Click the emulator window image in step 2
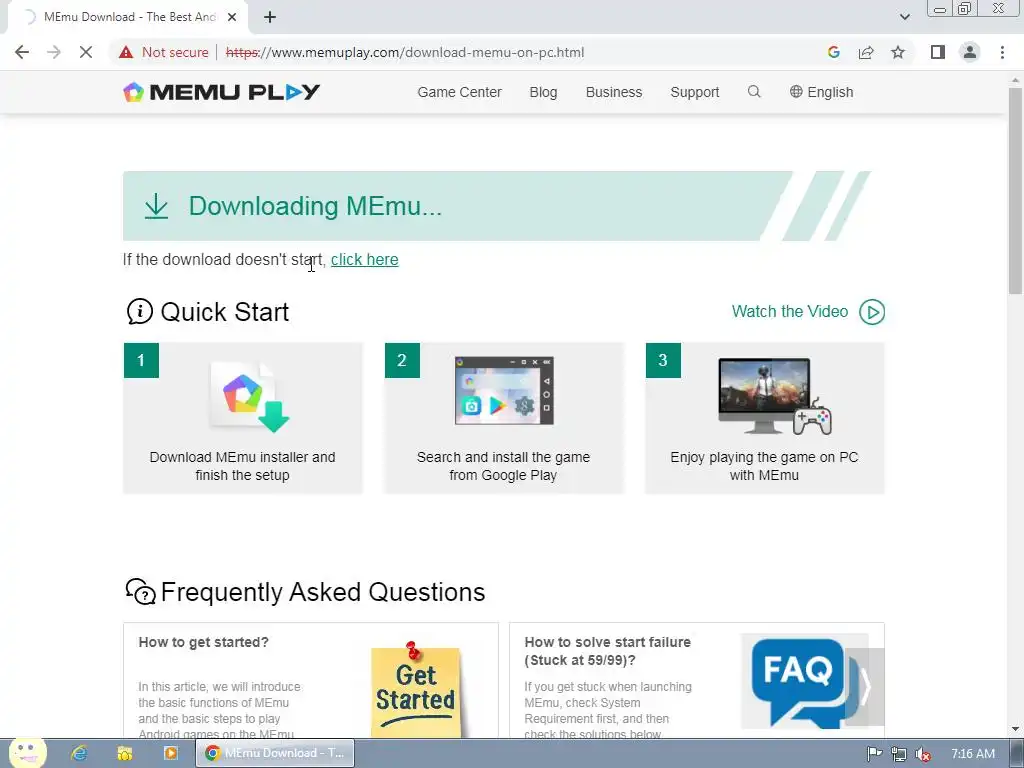The height and width of the screenshot is (768, 1024). pyautogui.click(x=504, y=391)
